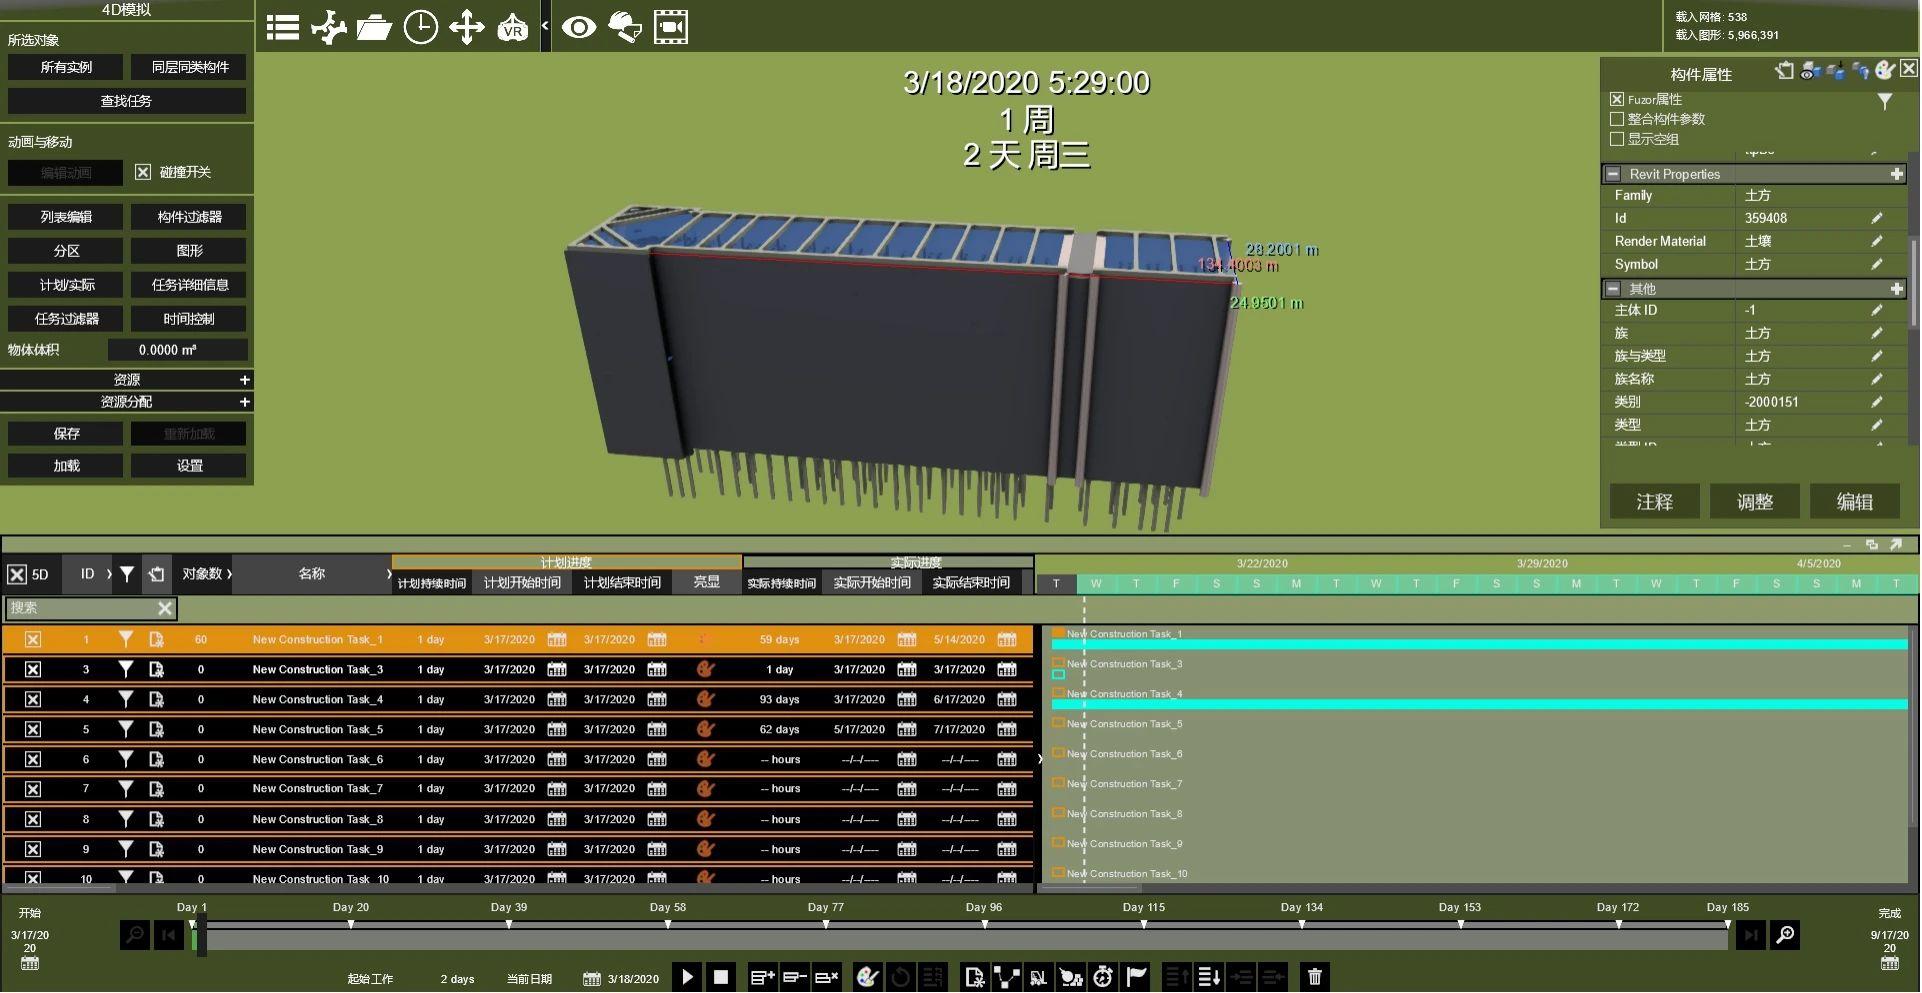Uncheck the checkbox for New Construction Task_3
The width and height of the screenshot is (1922, 993).
[x=33, y=669]
